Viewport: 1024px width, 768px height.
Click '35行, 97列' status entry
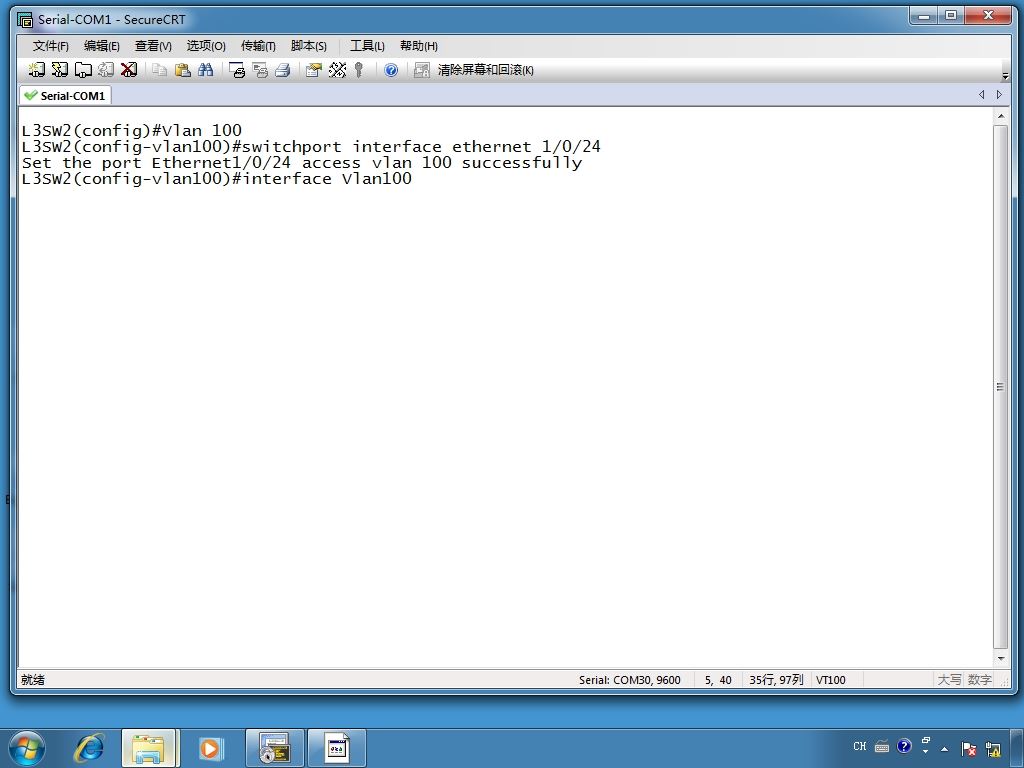tap(776, 680)
